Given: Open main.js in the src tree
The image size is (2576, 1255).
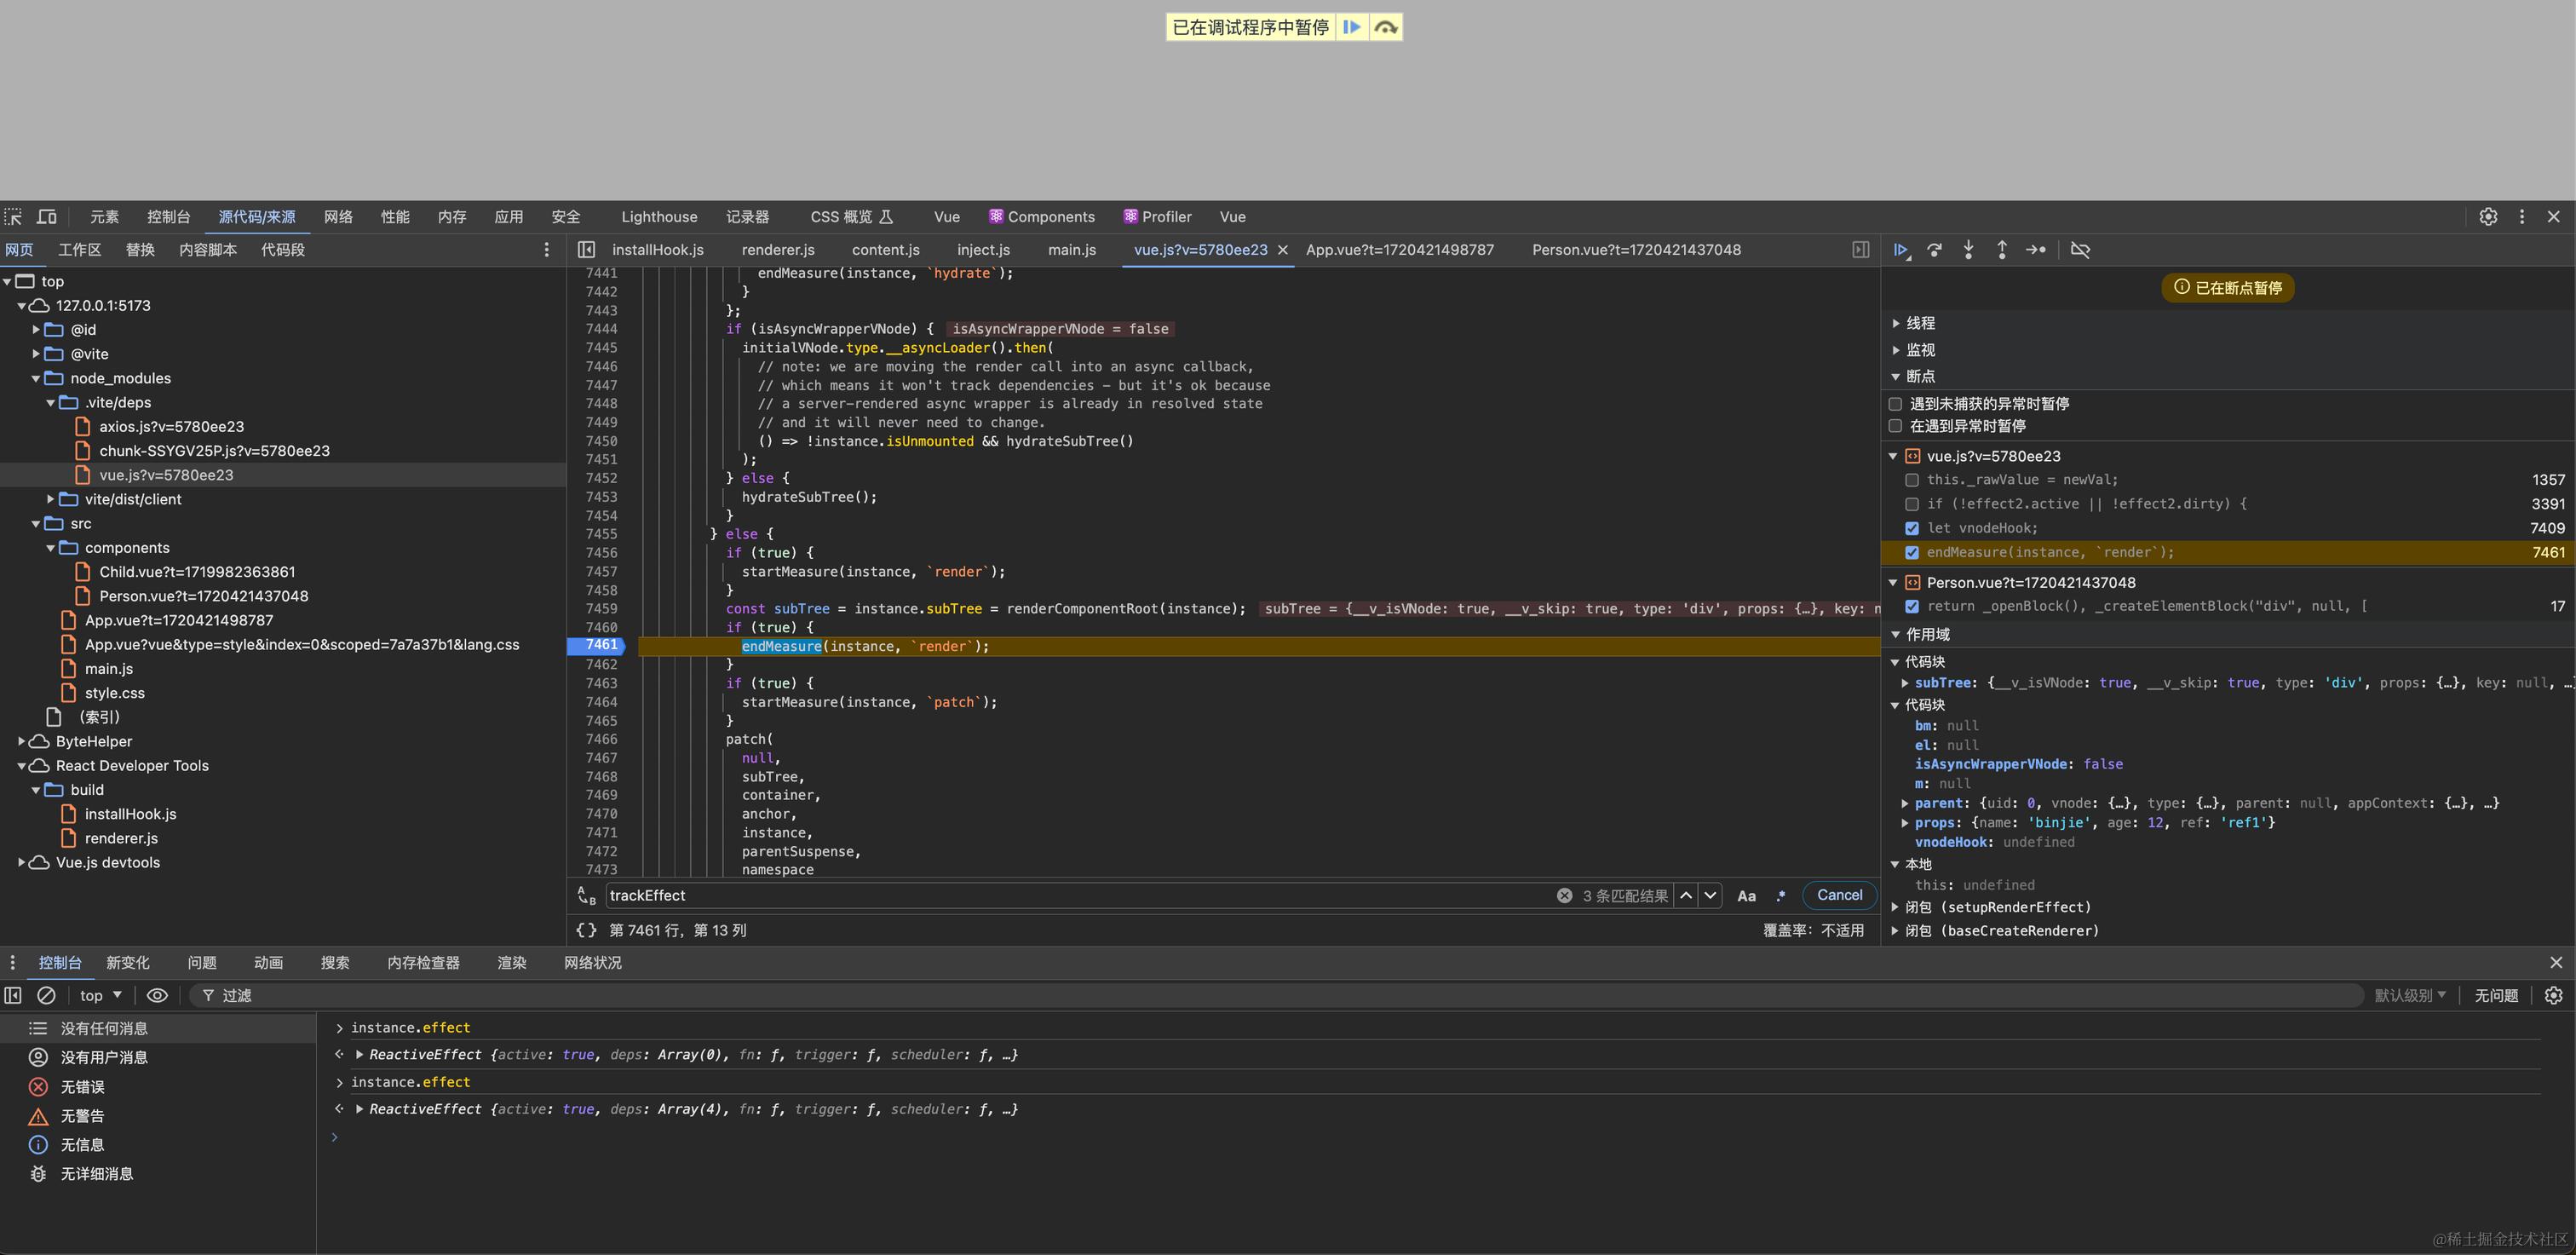Looking at the screenshot, I should [x=108, y=669].
